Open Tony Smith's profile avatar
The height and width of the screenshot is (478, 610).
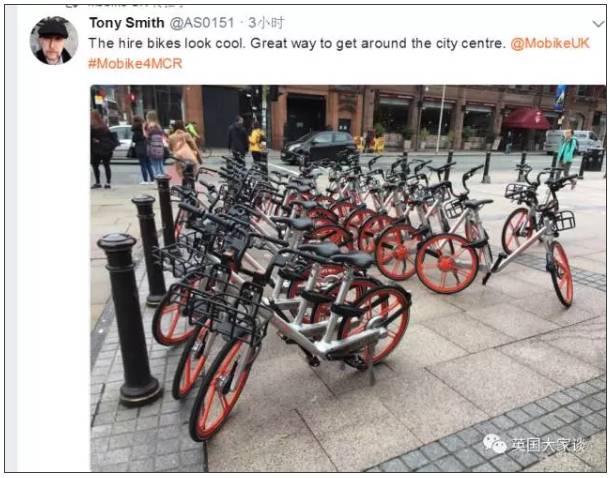point(54,40)
